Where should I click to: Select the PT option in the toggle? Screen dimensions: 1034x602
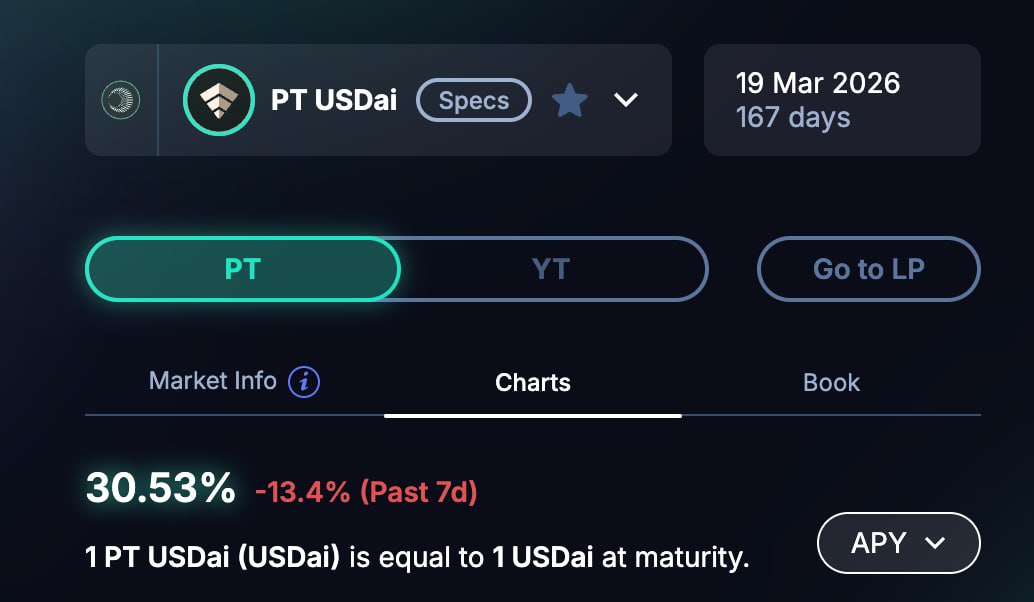[243, 269]
